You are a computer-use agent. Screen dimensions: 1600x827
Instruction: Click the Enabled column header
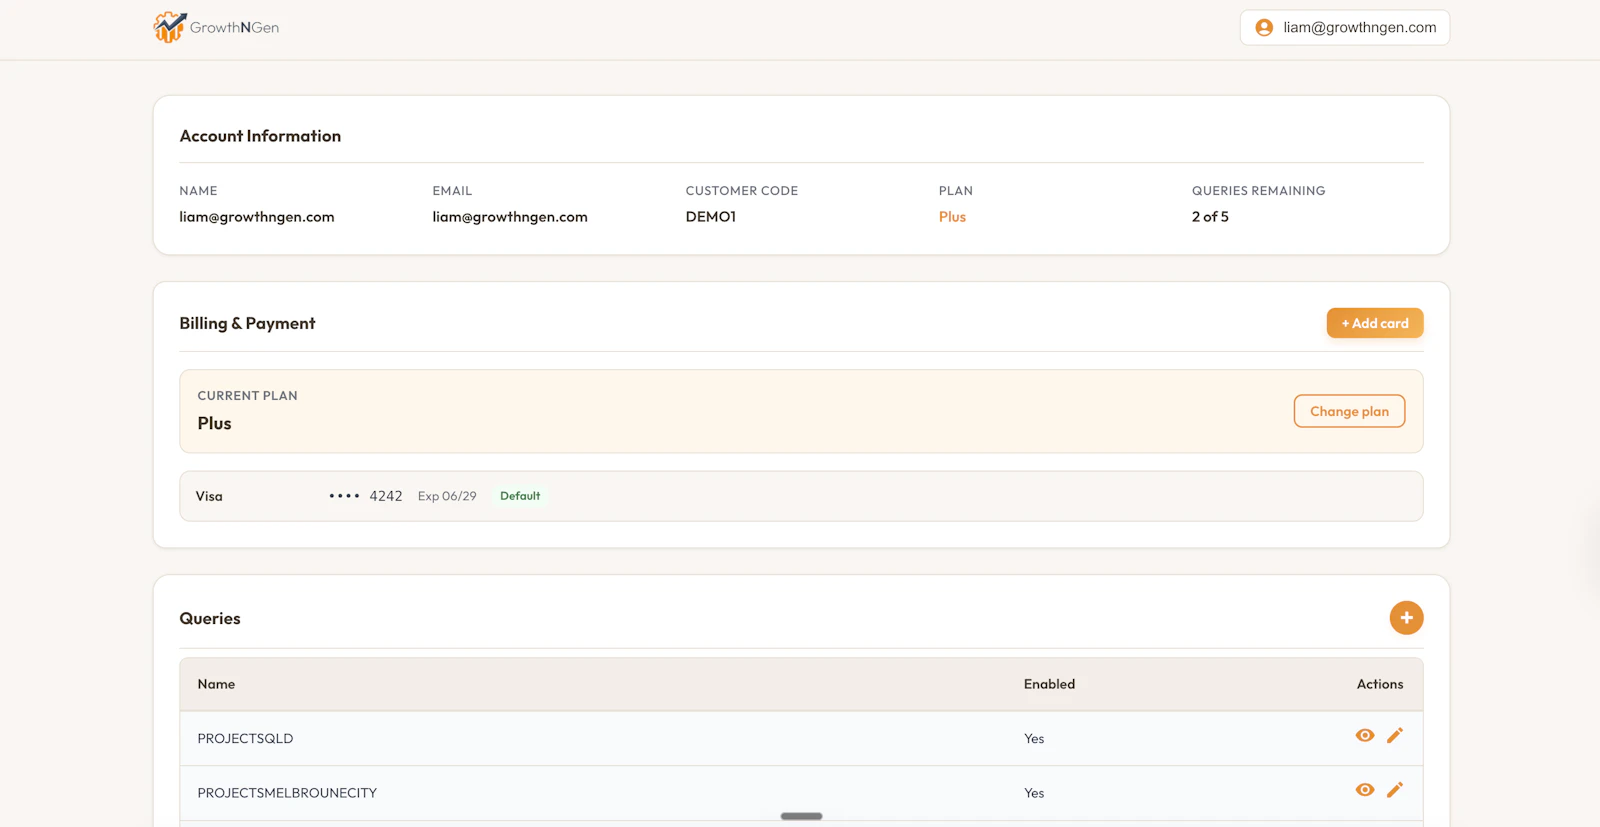click(1049, 684)
